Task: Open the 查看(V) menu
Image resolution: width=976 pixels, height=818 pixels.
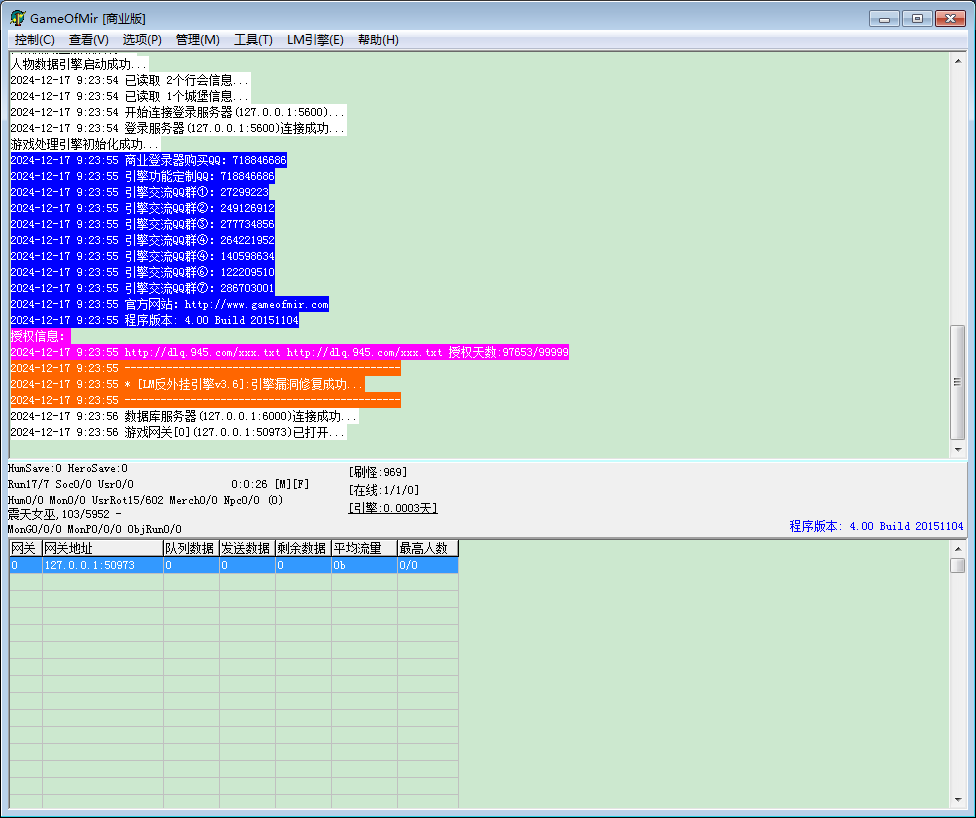Action: (88, 40)
